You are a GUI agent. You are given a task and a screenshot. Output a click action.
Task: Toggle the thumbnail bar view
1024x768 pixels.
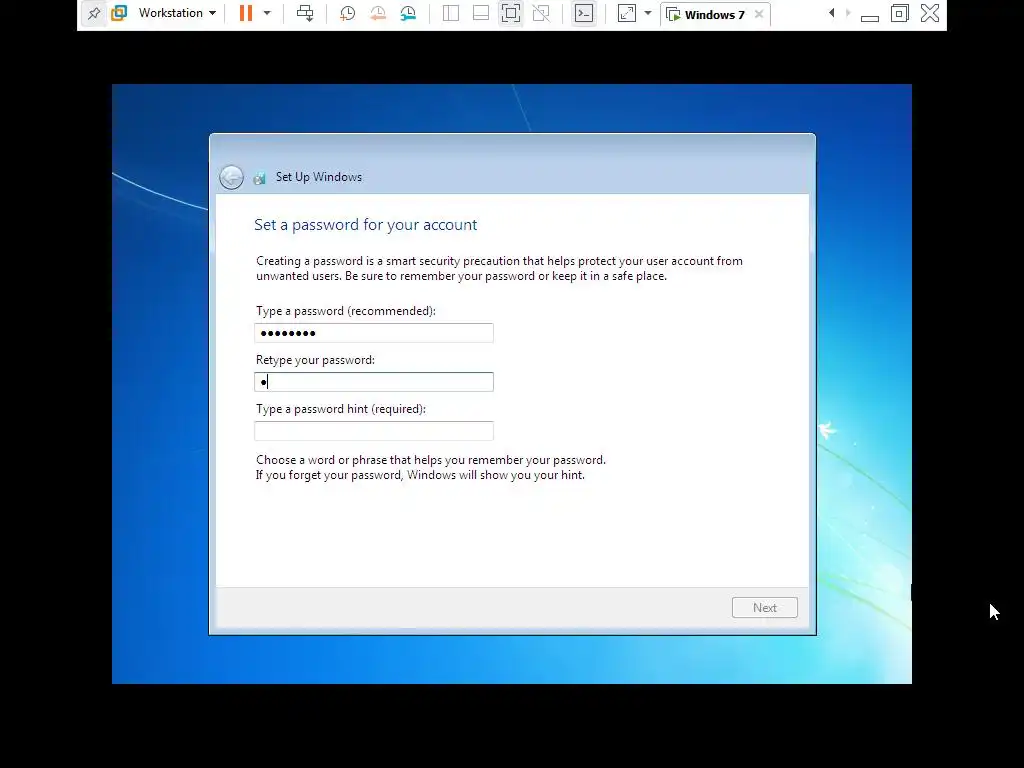pos(481,13)
